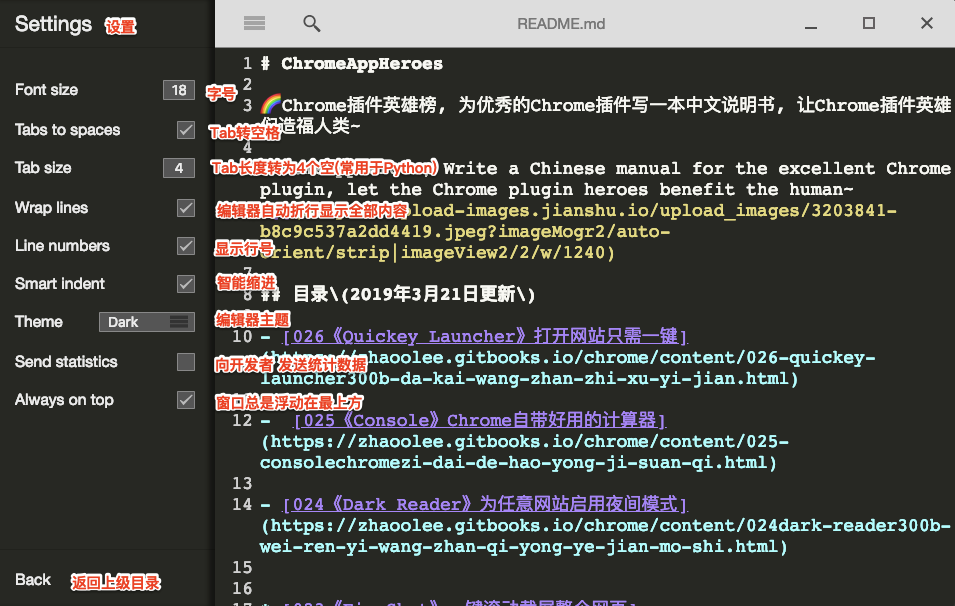
Task: Click the Smart indent label
Action: coord(60,284)
